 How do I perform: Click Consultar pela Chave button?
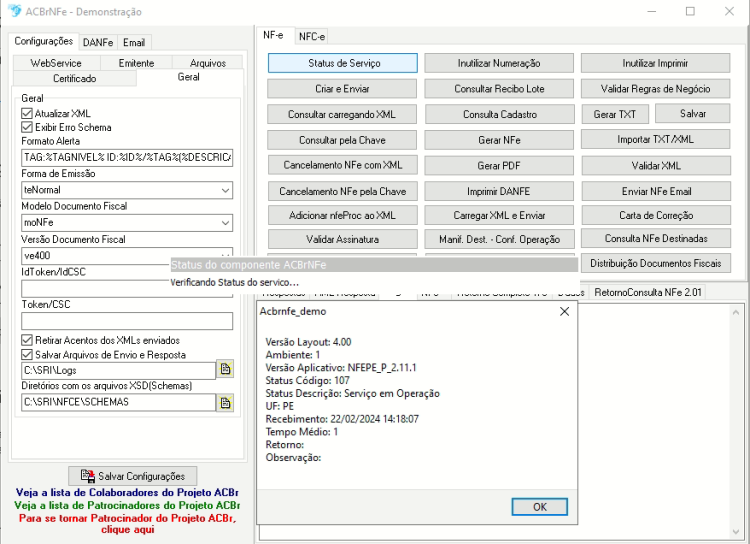tap(342, 140)
